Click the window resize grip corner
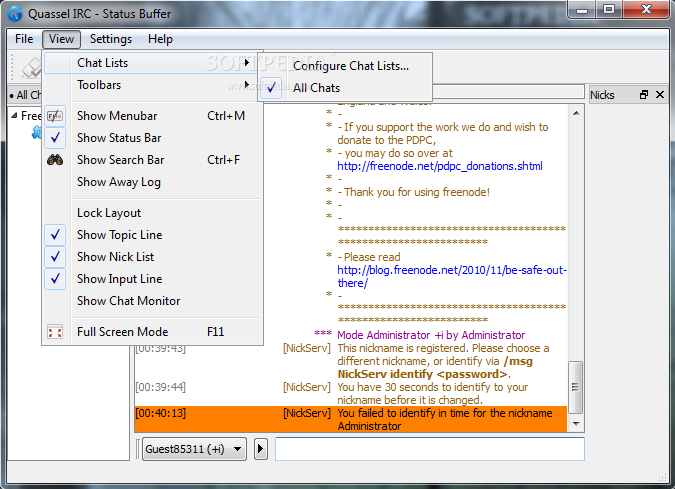This screenshot has width=675, height=489. click(x=663, y=478)
